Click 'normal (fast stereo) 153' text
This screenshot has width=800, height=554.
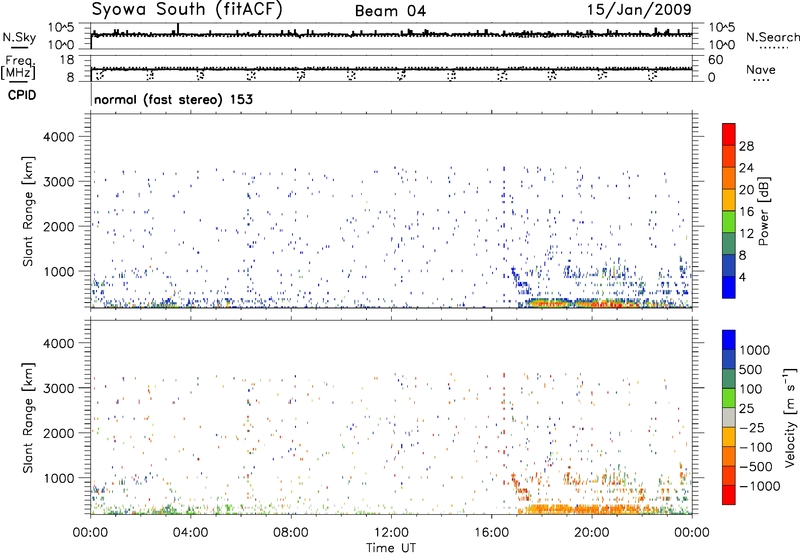pyautogui.click(x=173, y=99)
